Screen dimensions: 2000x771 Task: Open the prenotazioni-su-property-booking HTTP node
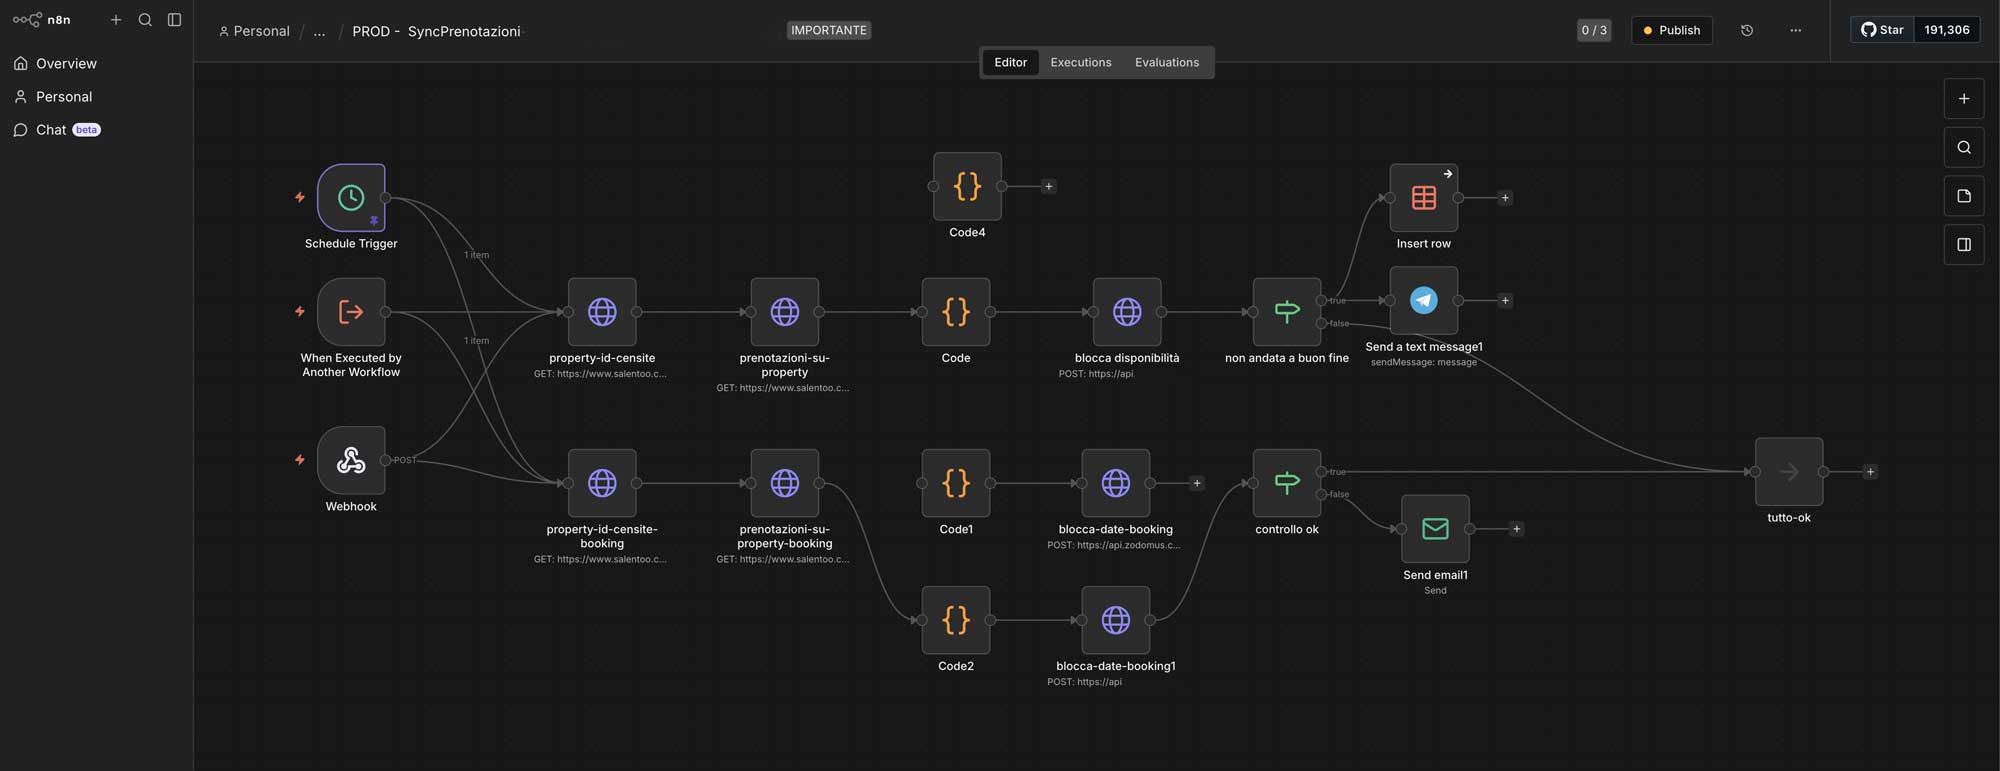click(x=785, y=483)
